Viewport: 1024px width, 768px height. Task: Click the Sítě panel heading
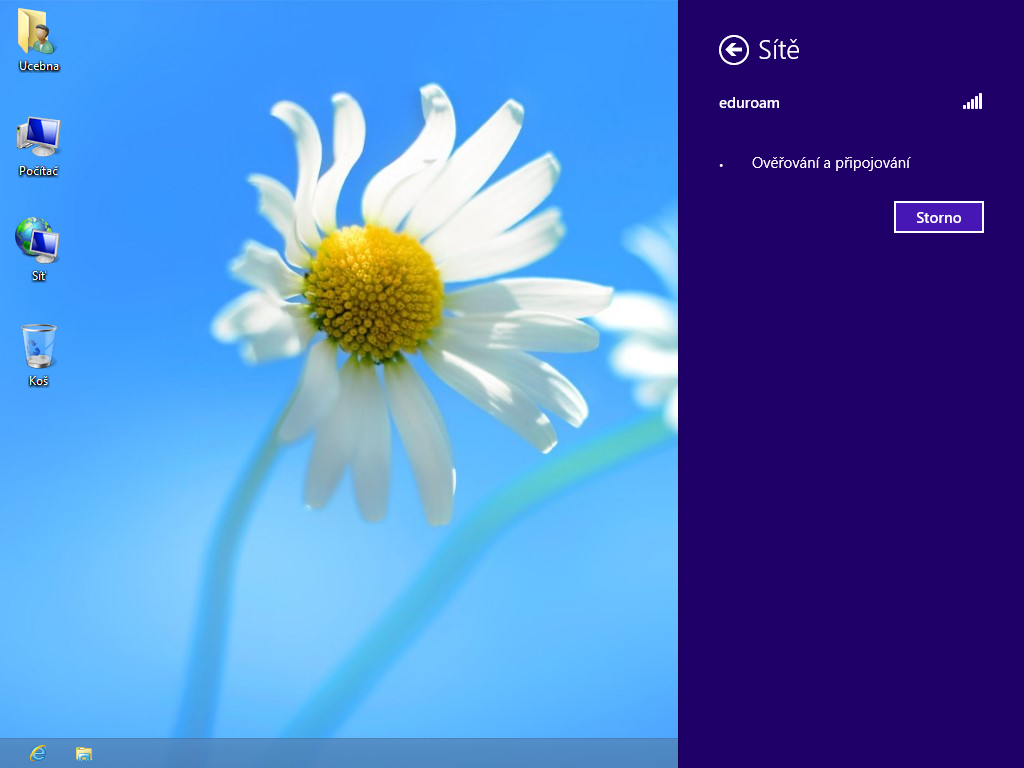click(x=778, y=50)
